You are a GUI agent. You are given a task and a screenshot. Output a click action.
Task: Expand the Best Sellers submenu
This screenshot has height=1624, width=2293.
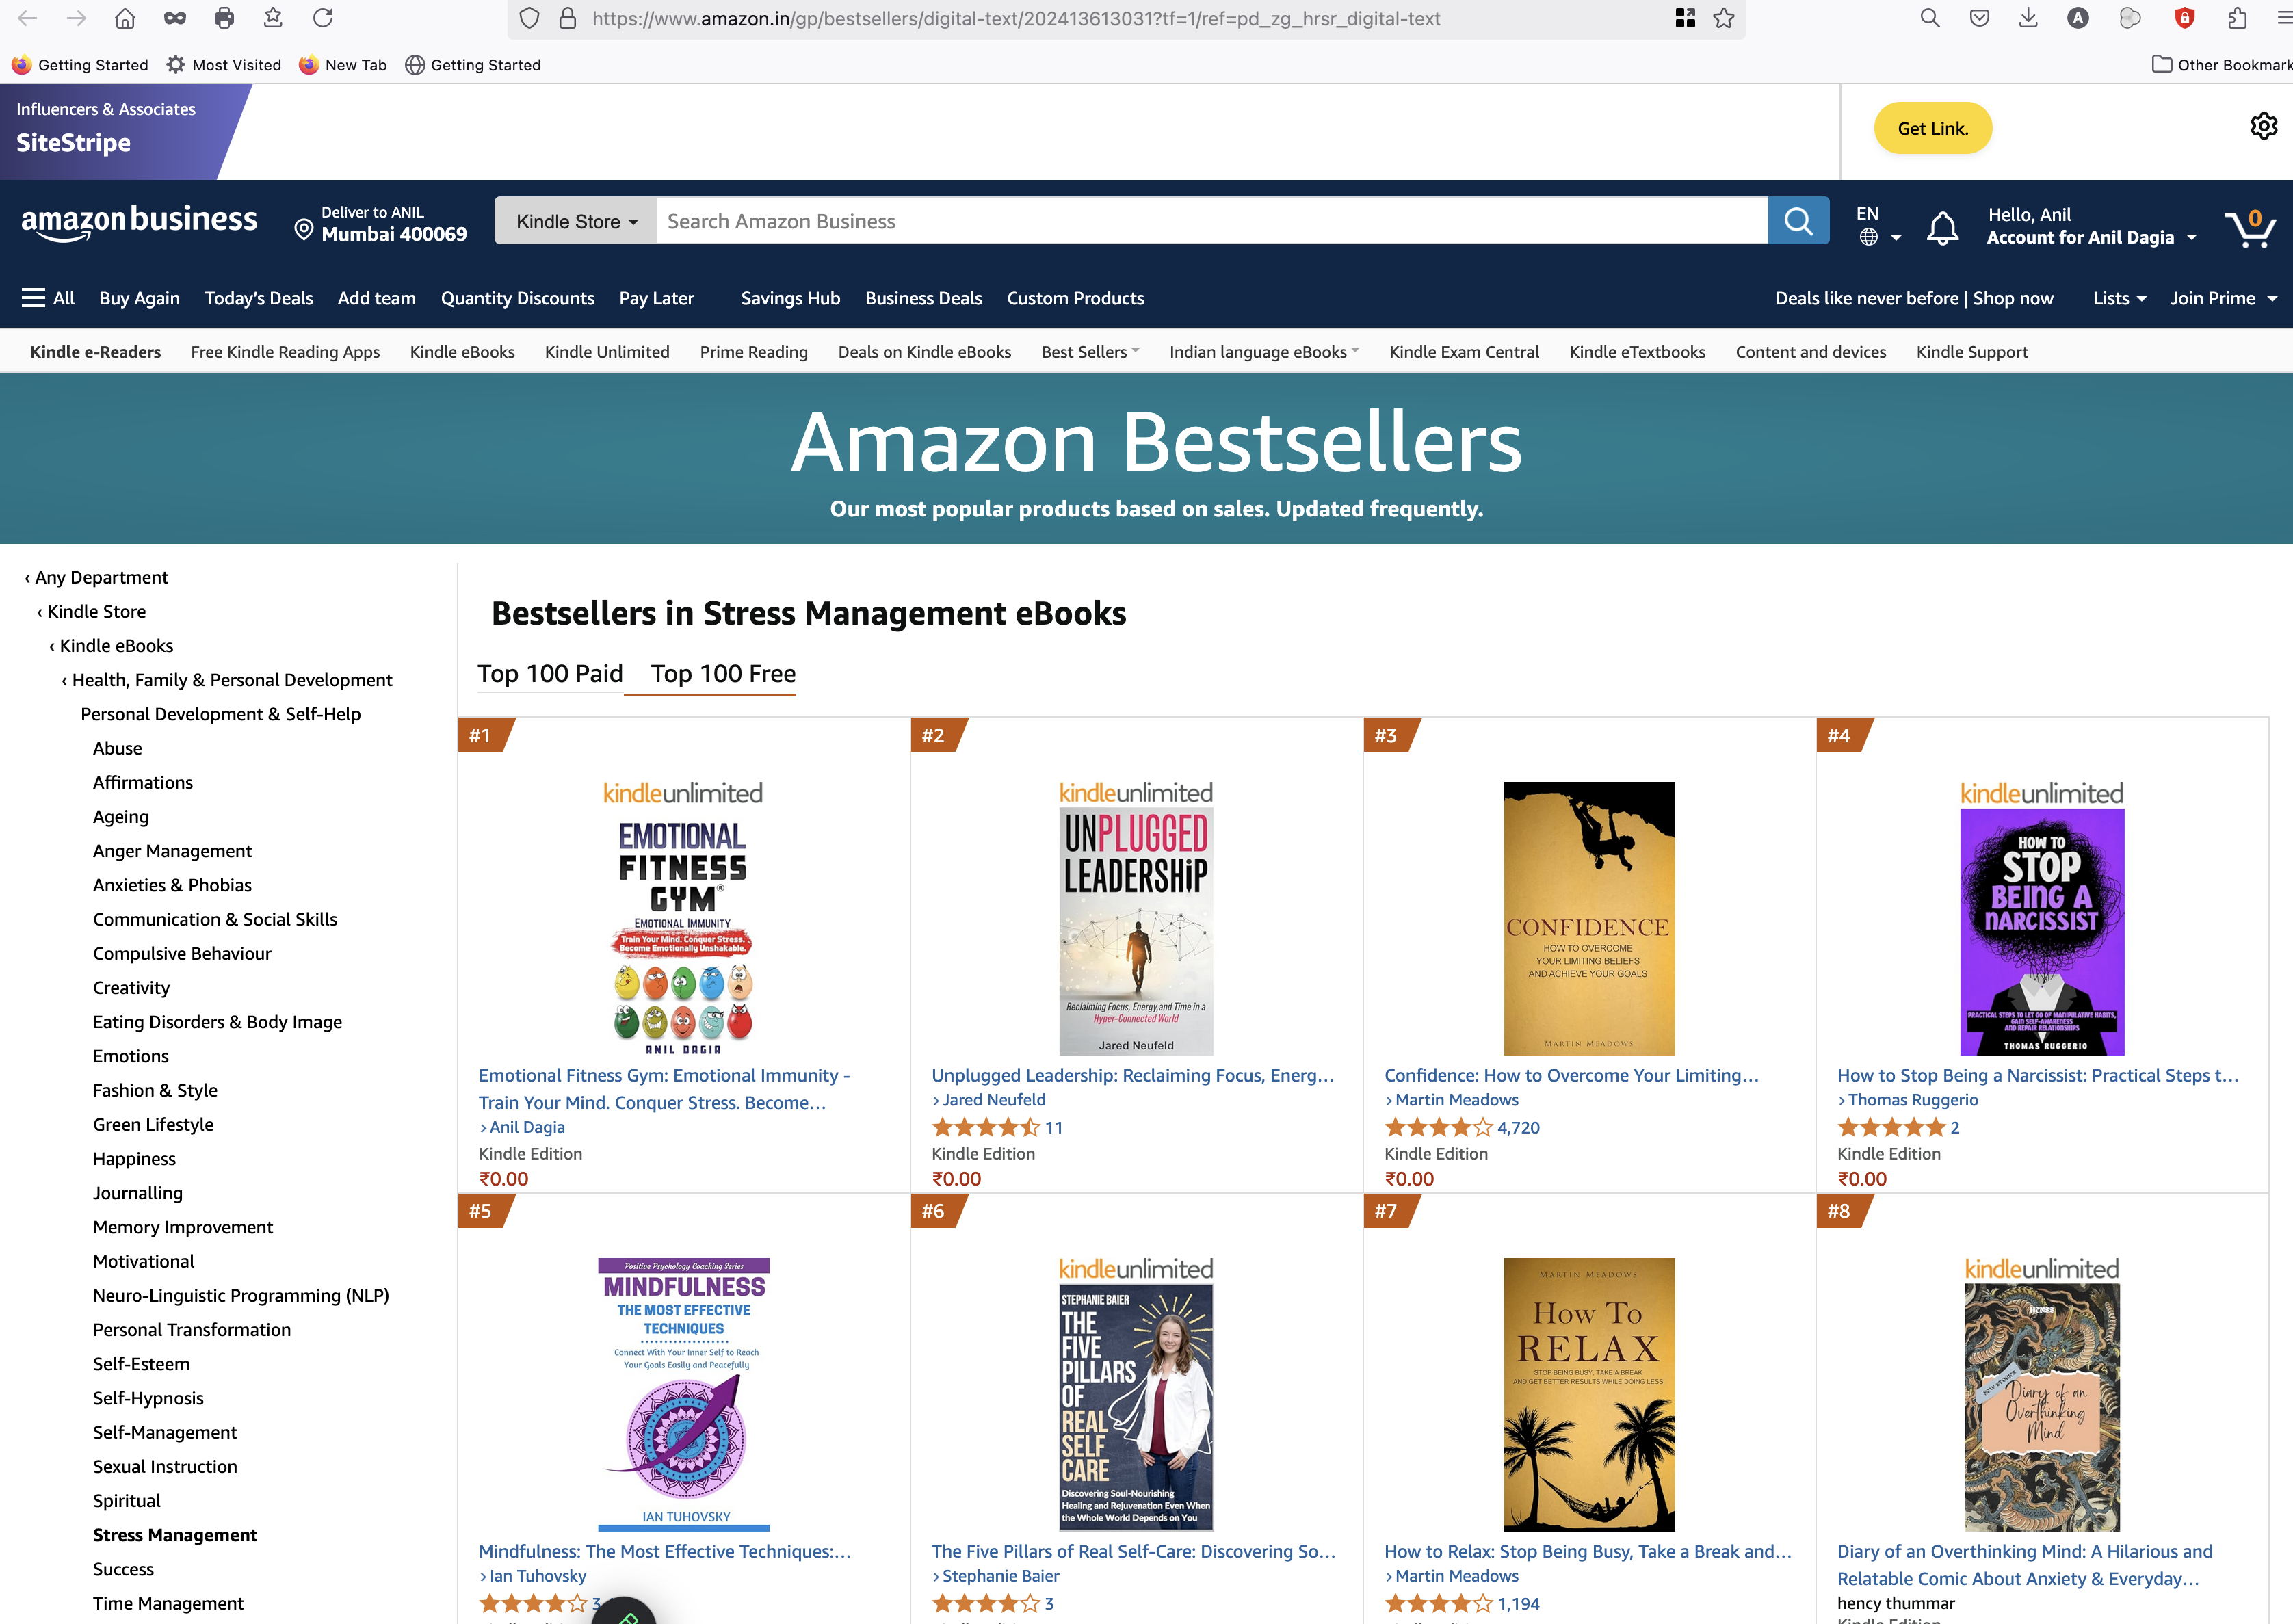pos(1090,352)
